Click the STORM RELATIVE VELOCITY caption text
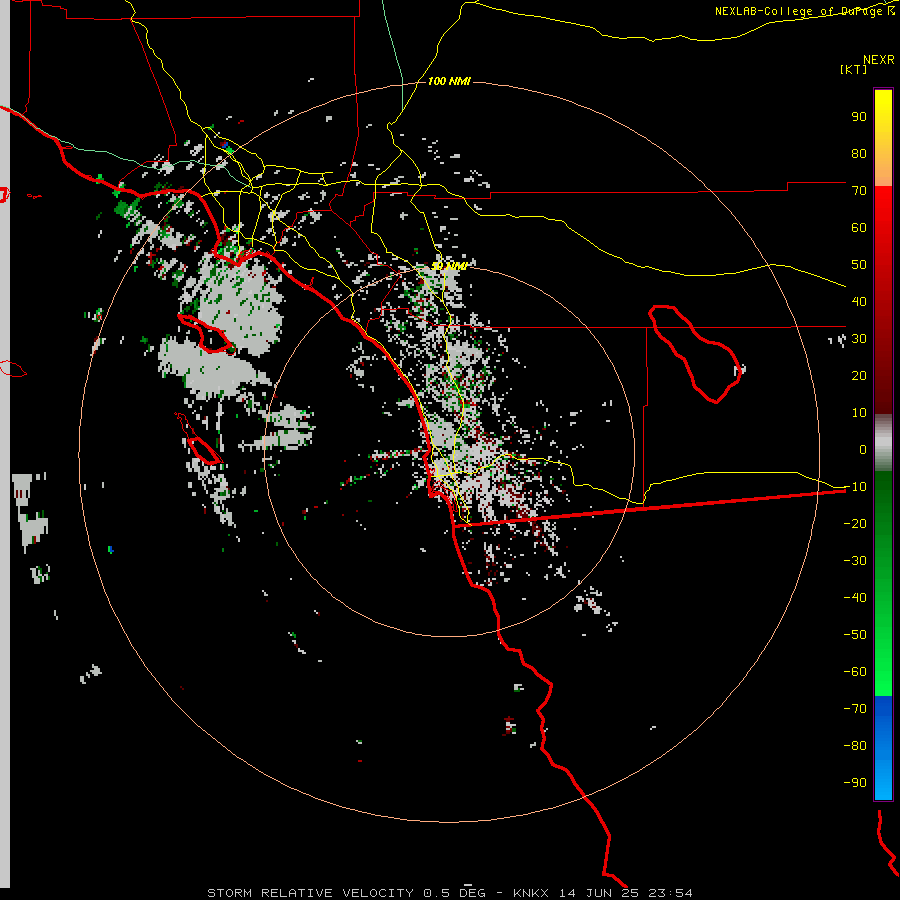 310,893
